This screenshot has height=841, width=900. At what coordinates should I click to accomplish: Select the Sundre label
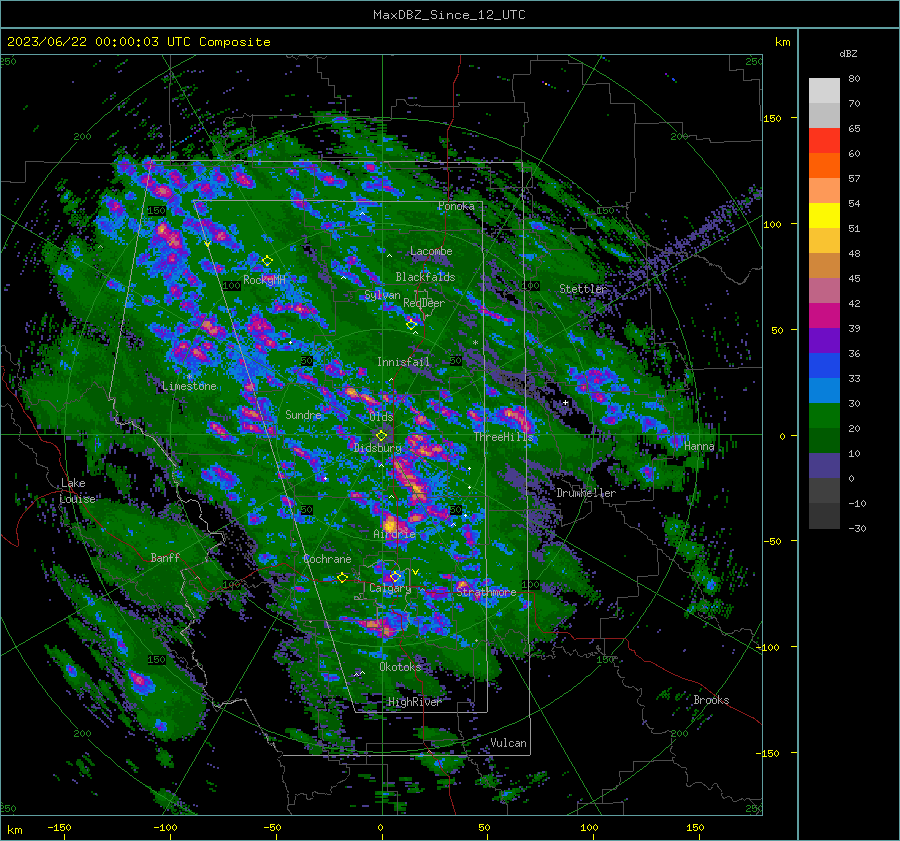pyautogui.click(x=304, y=415)
